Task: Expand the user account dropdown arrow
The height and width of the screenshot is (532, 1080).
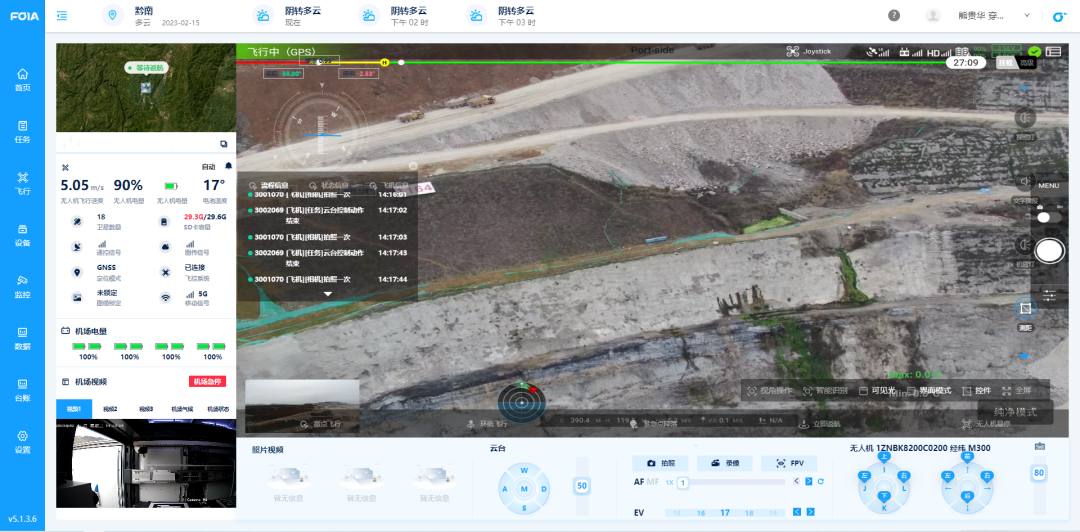Action: (x=1027, y=16)
